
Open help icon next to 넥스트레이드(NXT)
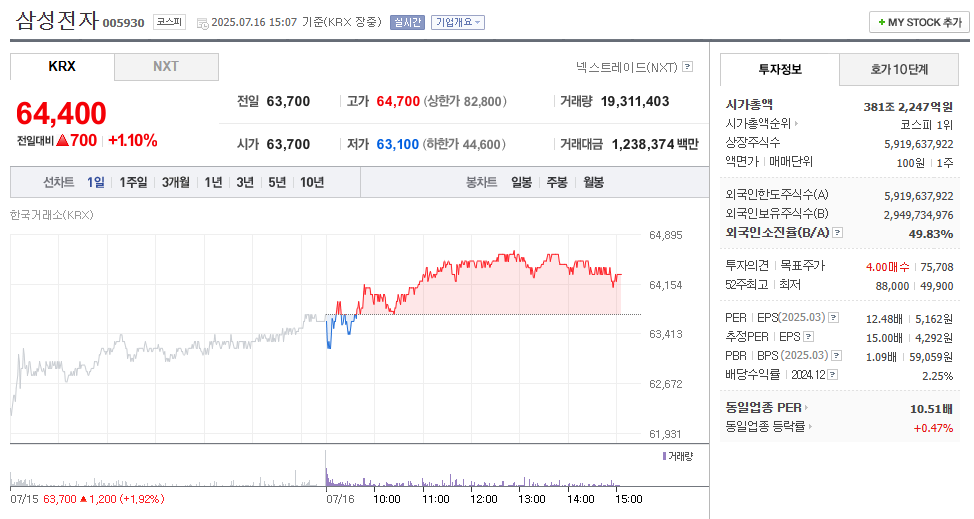(x=687, y=66)
